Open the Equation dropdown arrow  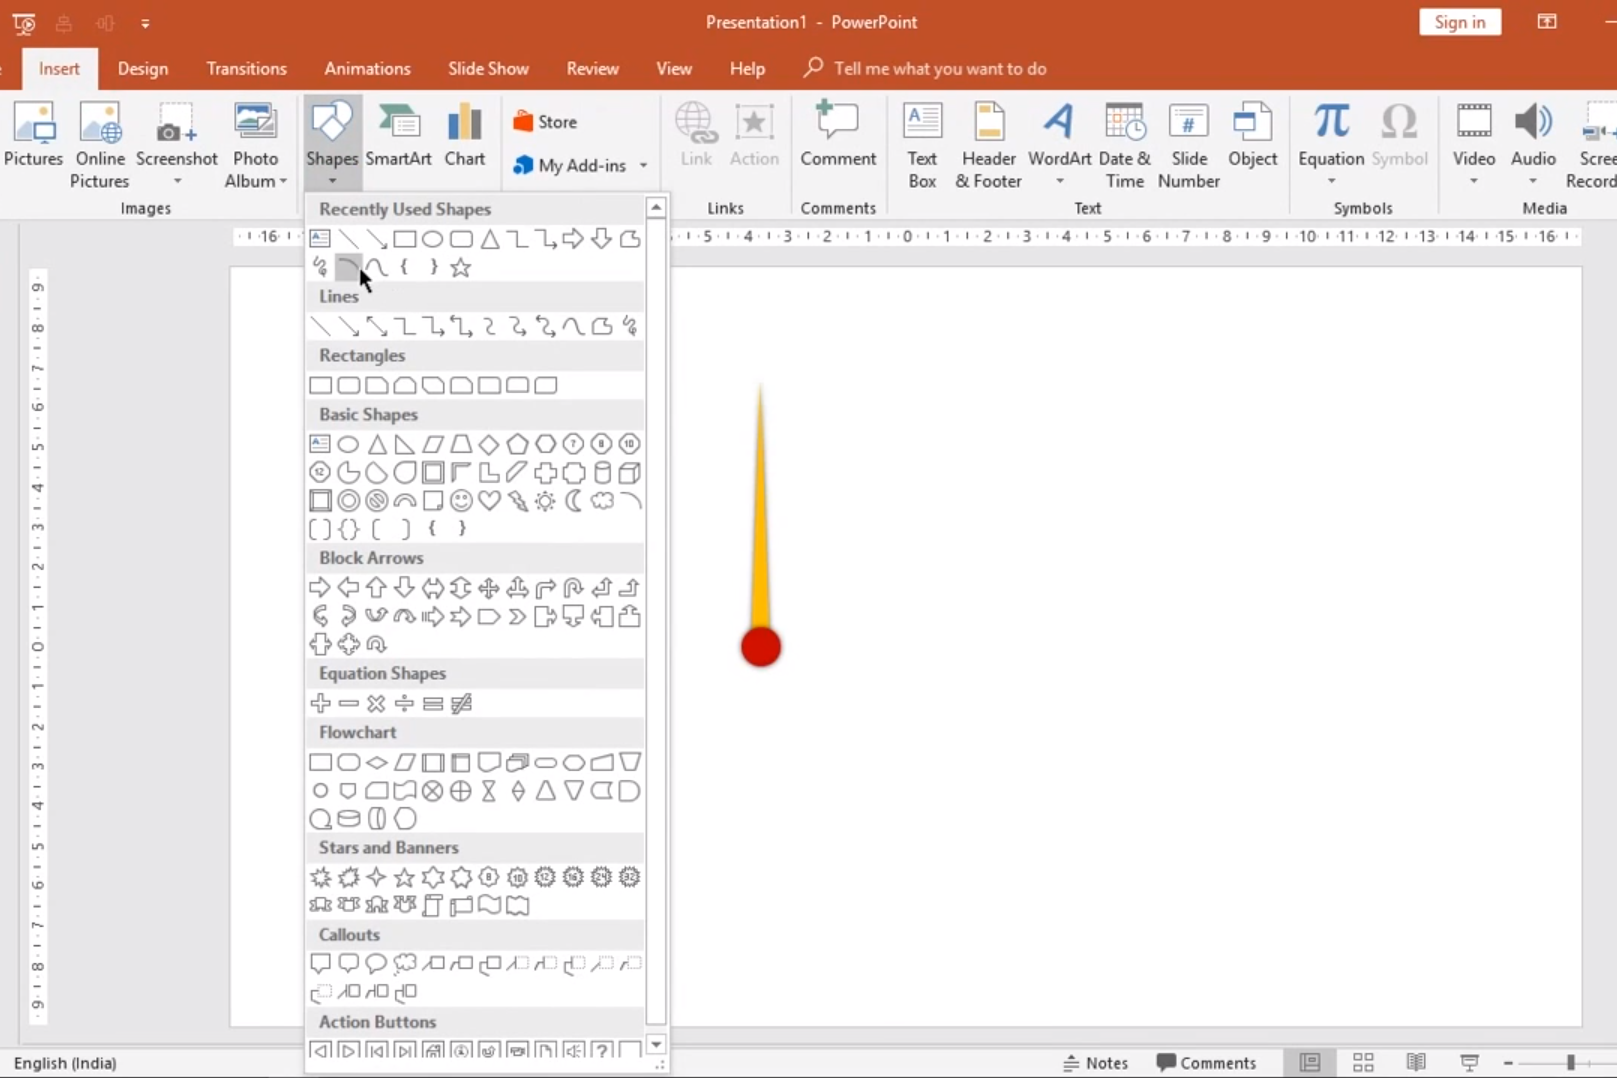coord(1331,182)
